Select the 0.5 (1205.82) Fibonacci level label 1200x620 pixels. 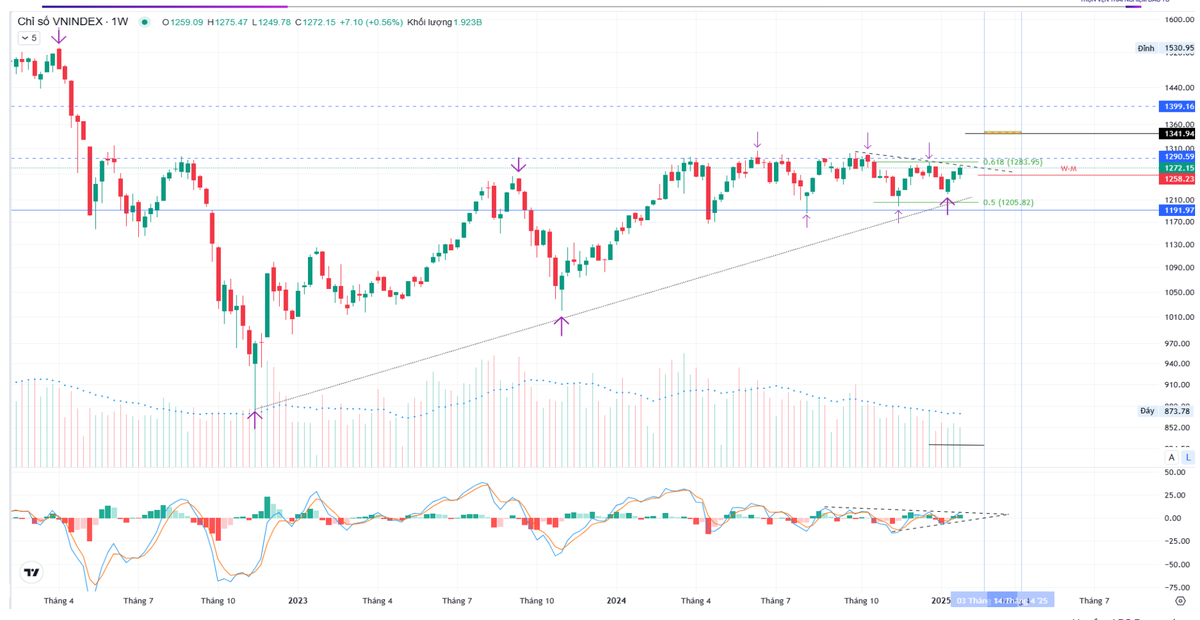tap(1008, 202)
